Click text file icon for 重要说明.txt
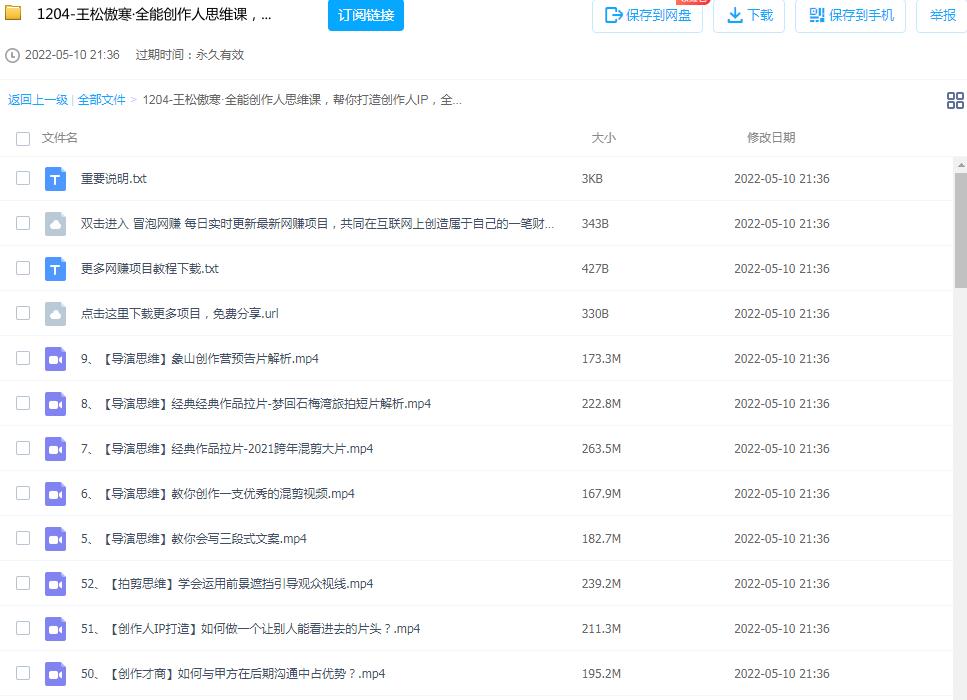Viewport: 967px width, 700px height. tap(56, 179)
